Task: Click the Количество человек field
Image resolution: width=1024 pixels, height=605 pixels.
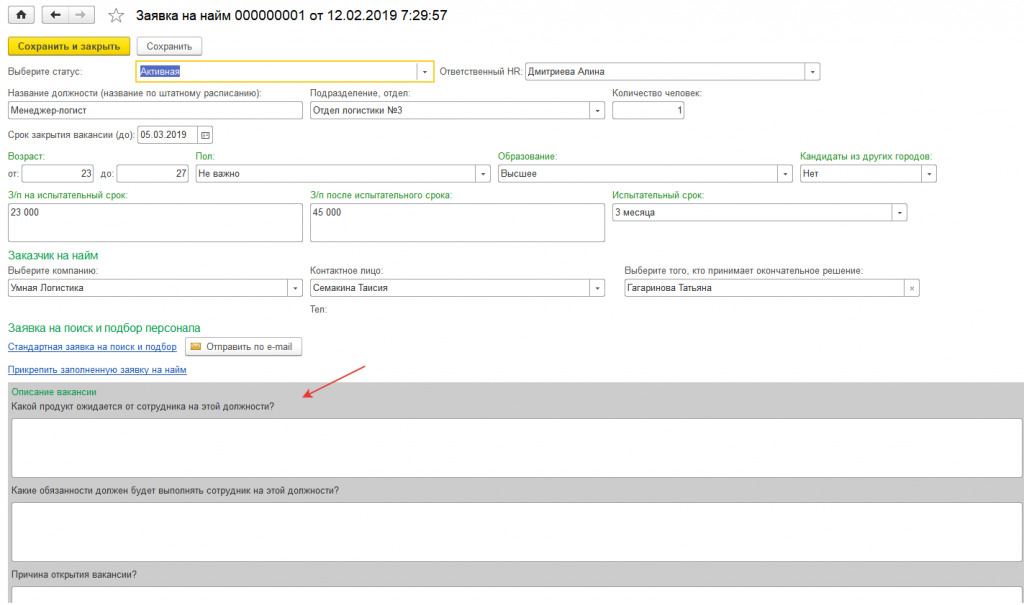Action: [648, 110]
